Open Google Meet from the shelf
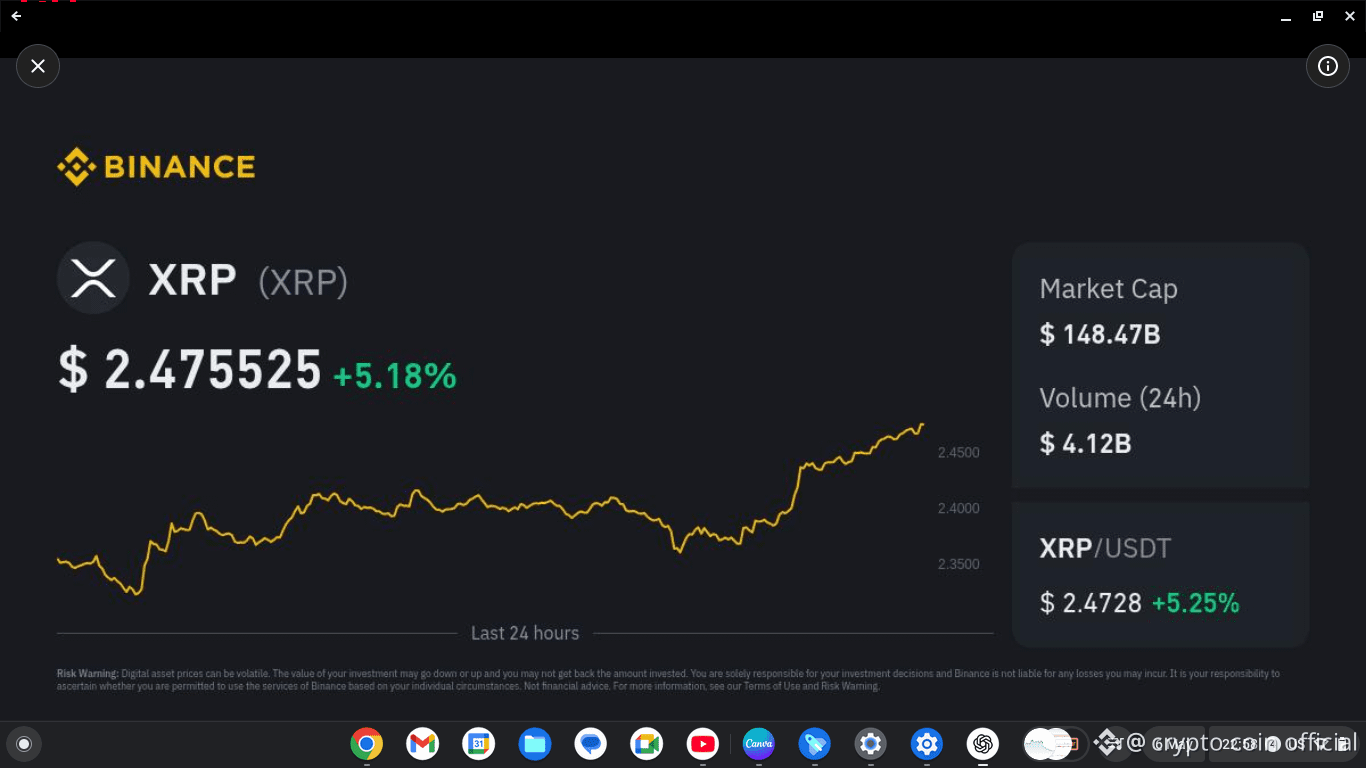Screen dimensions: 1366x768 pyautogui.click(x=647, y=744)
